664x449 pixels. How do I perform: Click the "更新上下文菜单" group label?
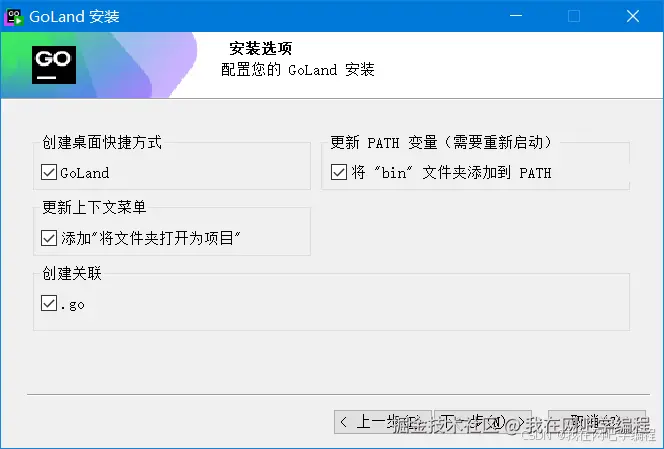(94, 208)
